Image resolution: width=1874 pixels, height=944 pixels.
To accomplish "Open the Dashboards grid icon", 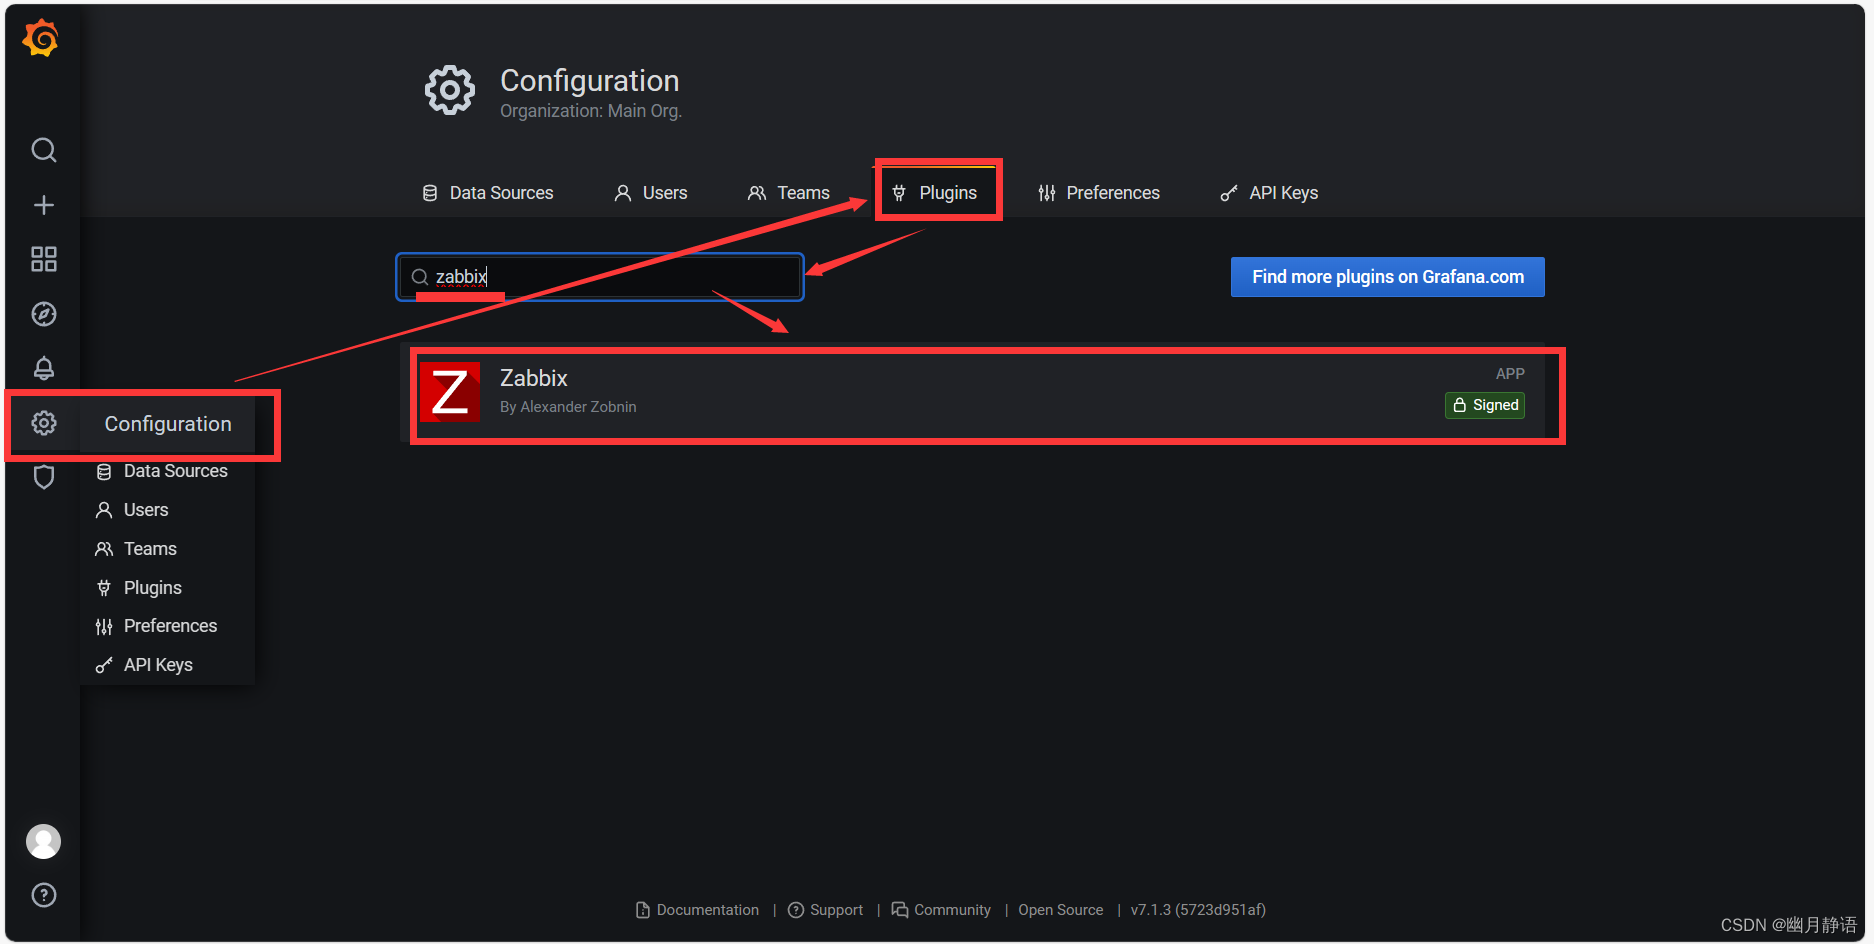I will pyautogui.click(x=44, y=260).
